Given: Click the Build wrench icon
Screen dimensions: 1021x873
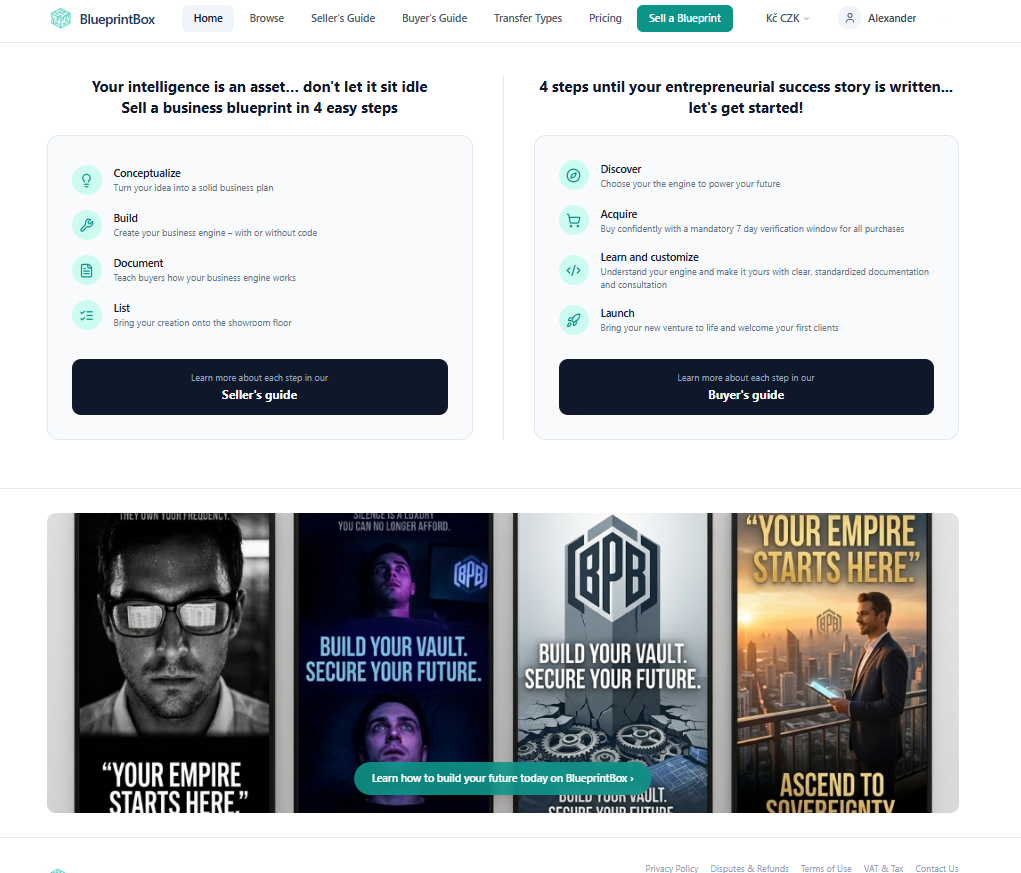Looking at the screenshot, I should (87, 225).
